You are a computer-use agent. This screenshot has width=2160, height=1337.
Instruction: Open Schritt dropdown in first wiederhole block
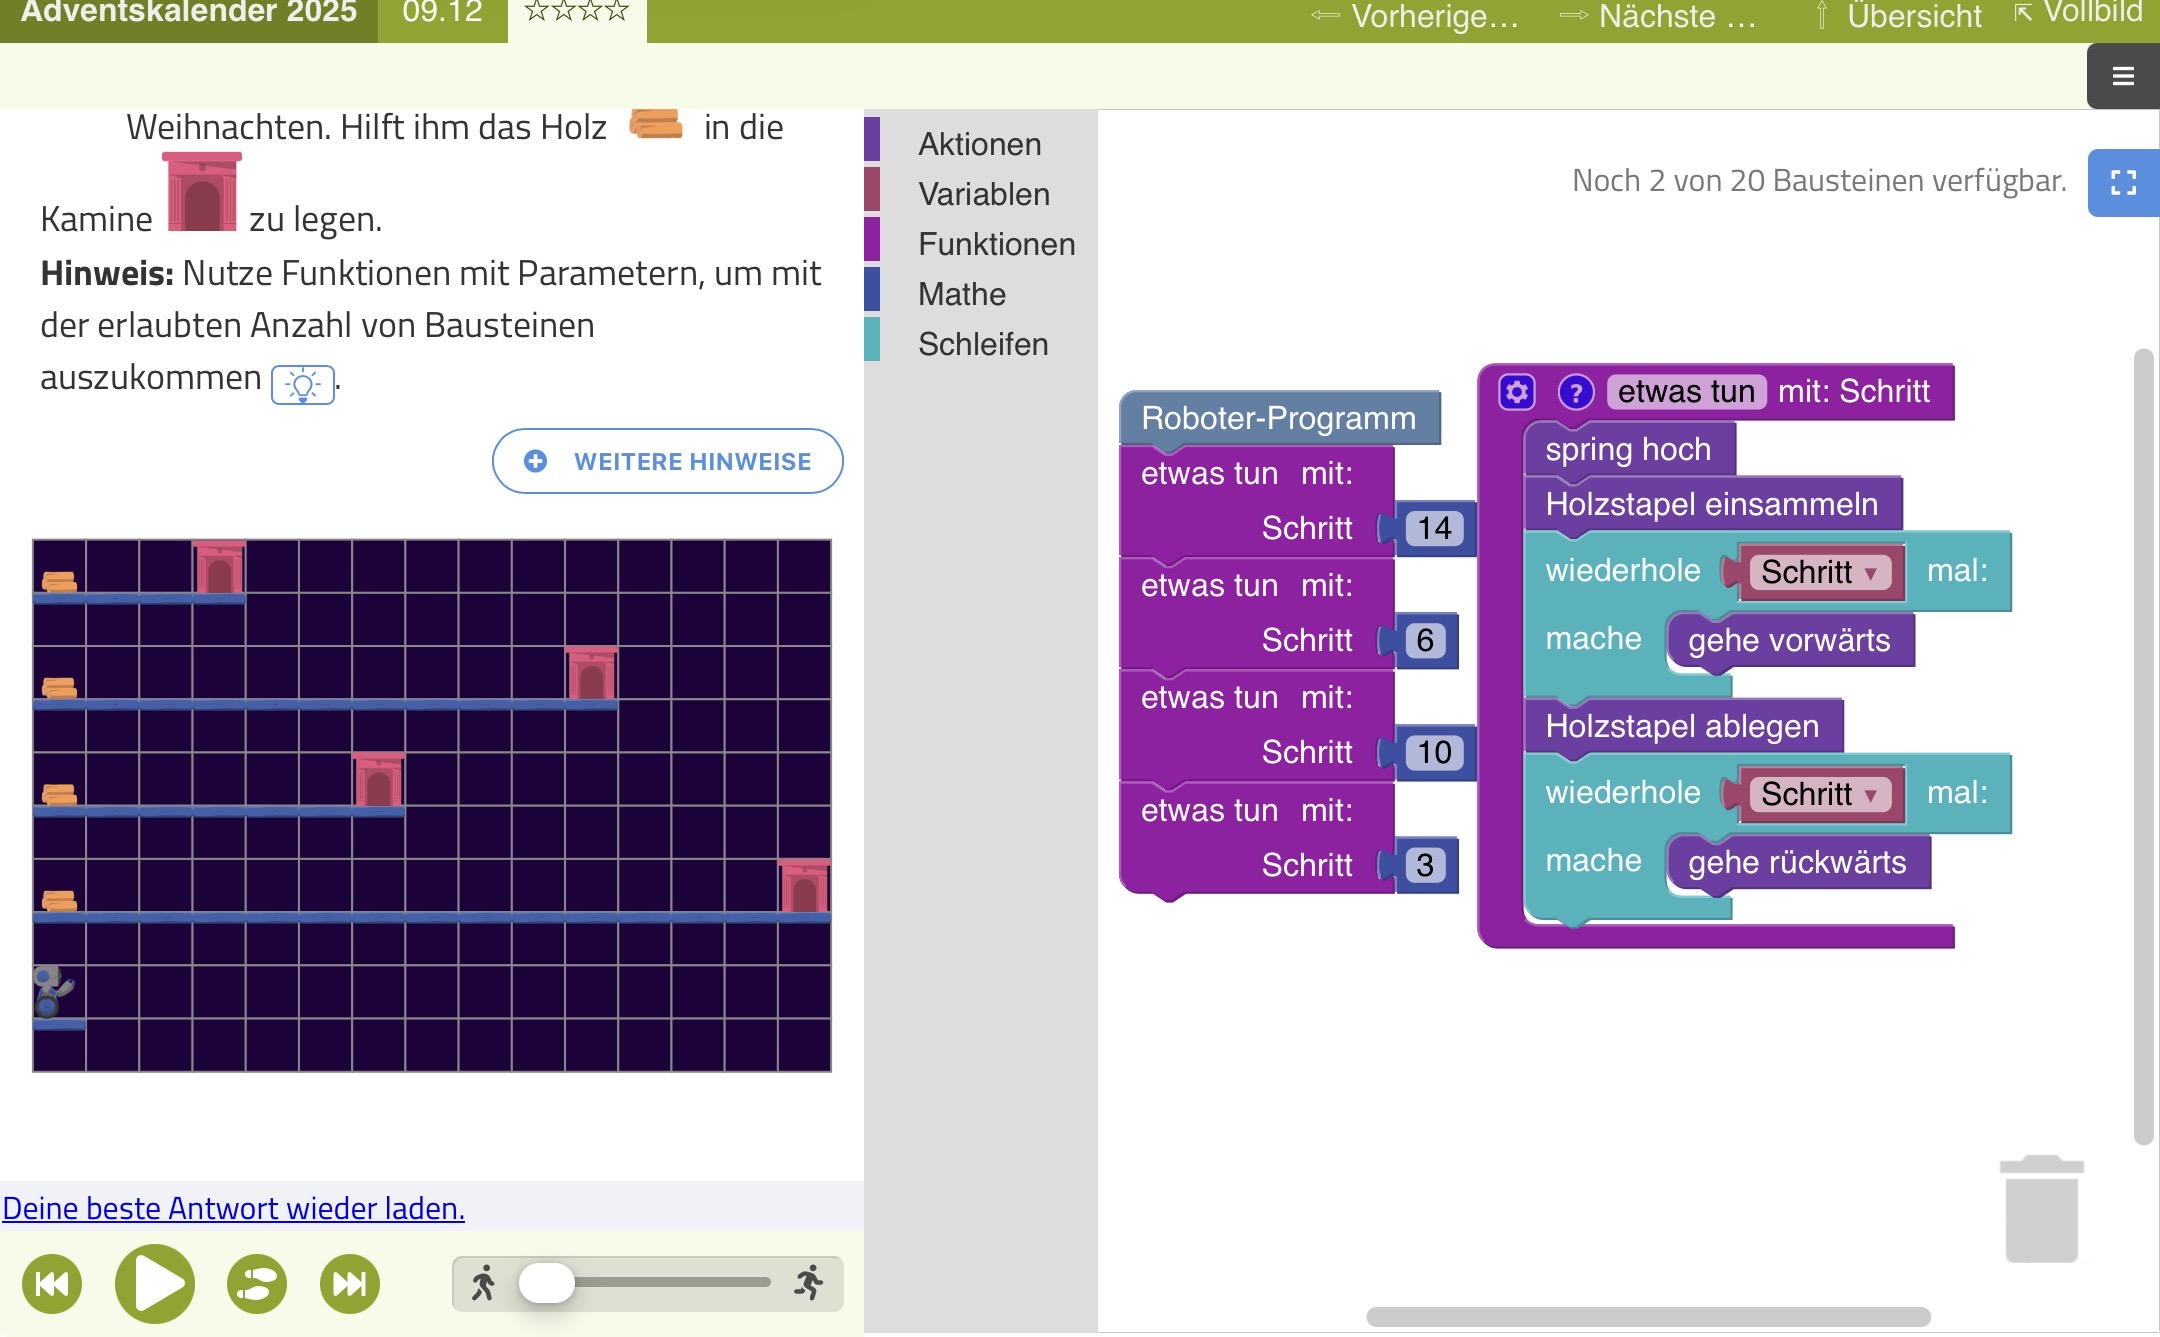coord(1870,573)
